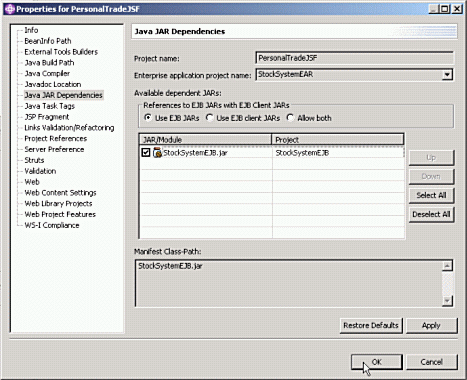Select the StockSystemEJB.jar row name

pyautogui.click(x=195, y=153)
